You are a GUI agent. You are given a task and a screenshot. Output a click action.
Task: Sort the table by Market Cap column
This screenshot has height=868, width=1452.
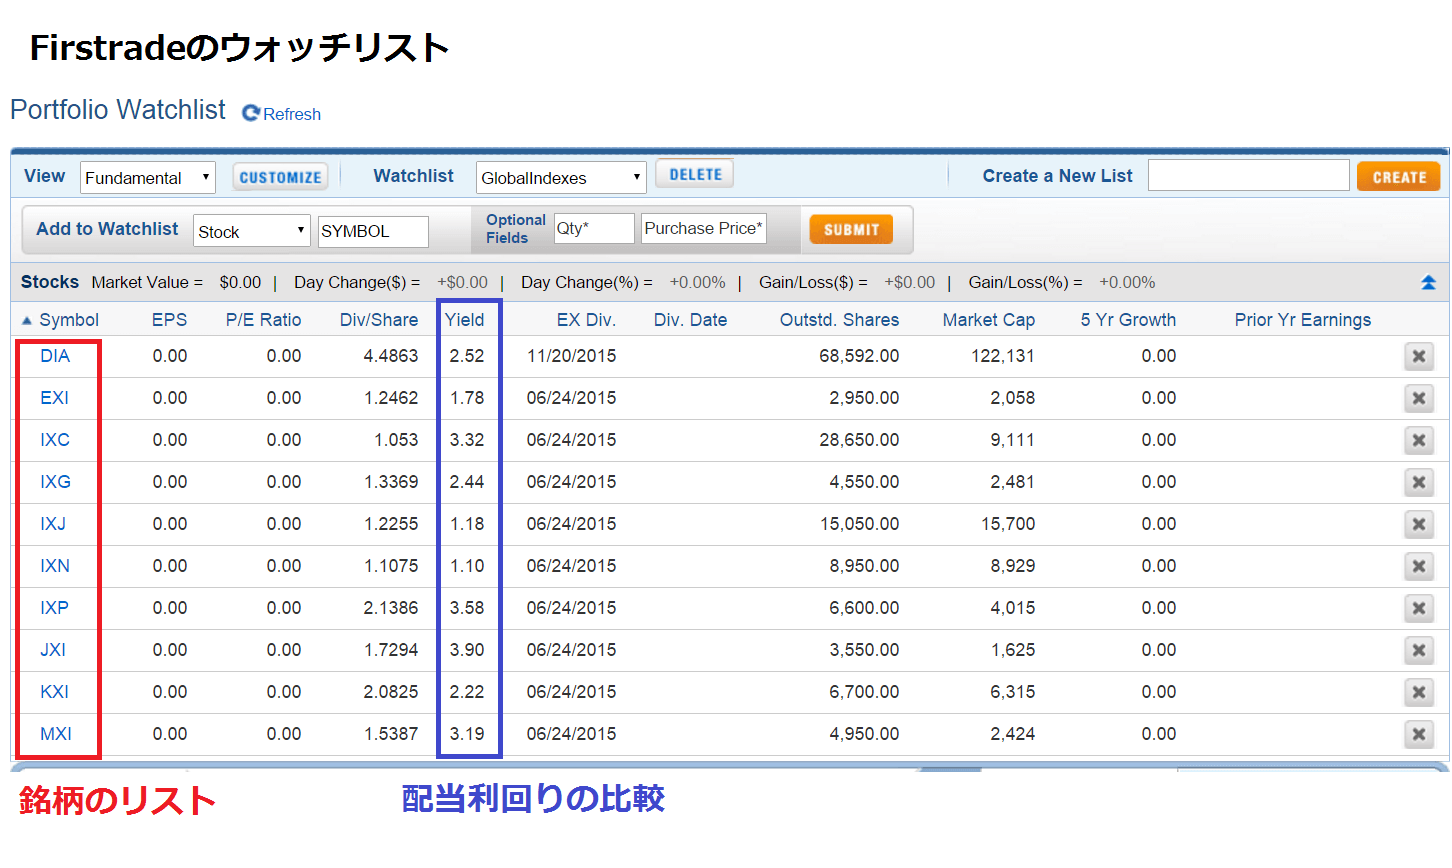(988, 319)
